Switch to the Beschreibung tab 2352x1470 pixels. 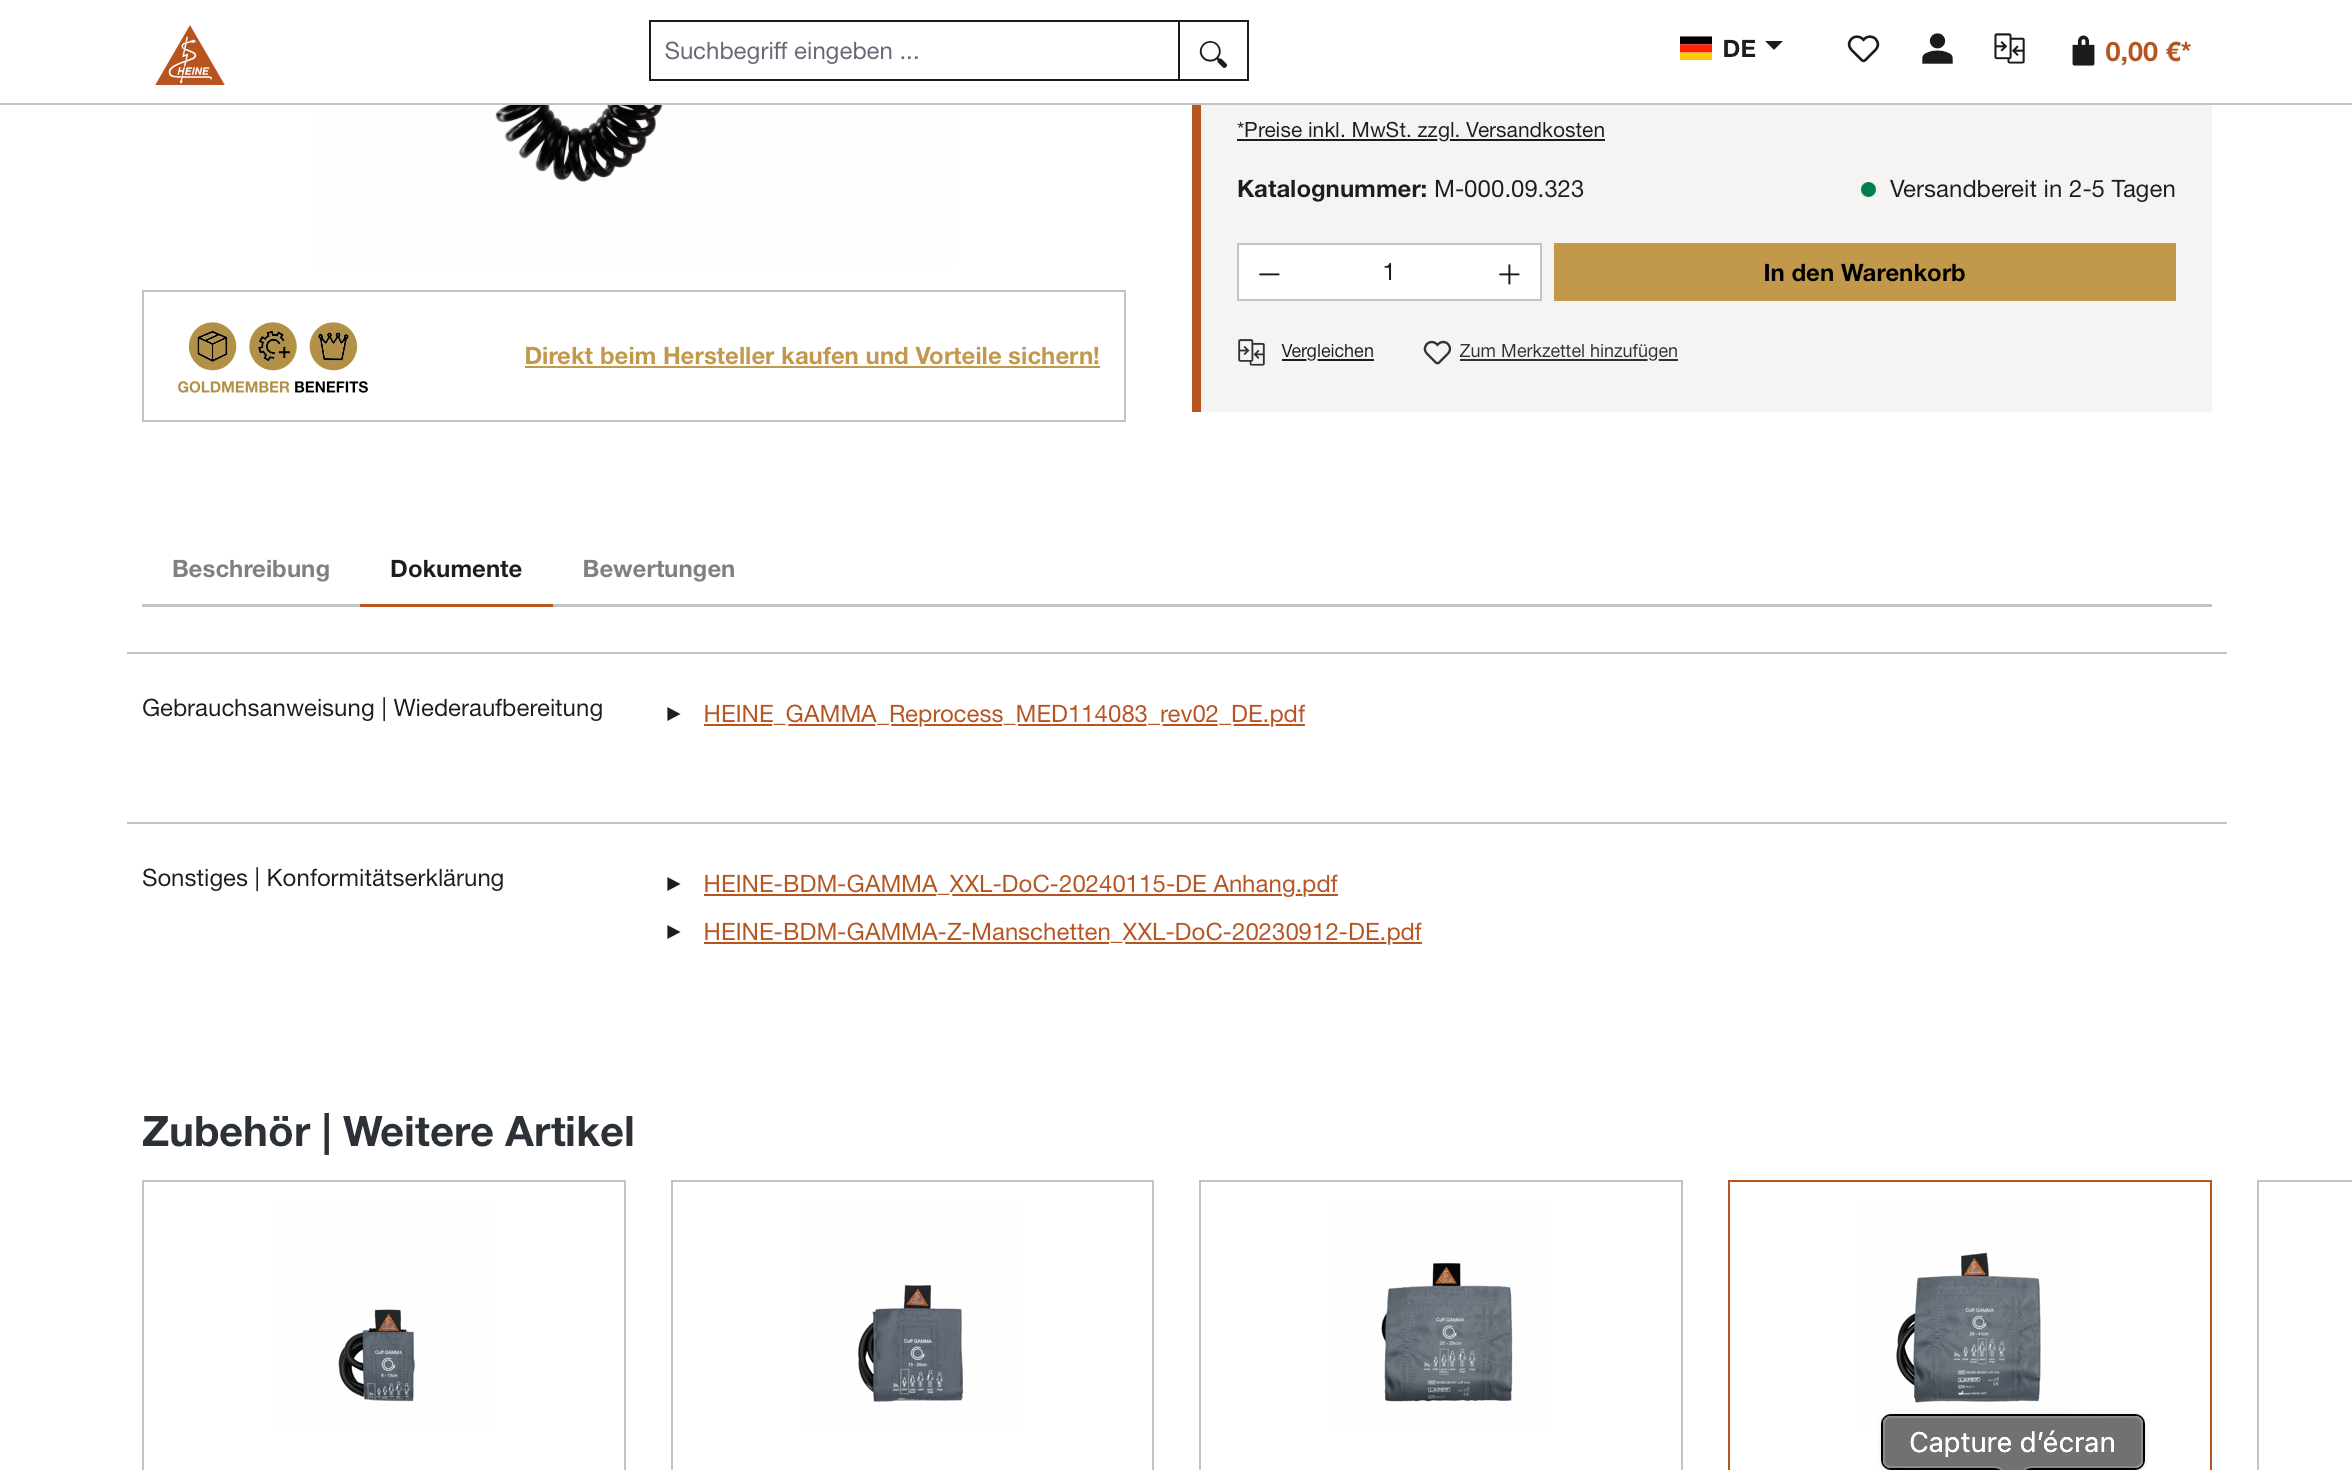[251, 569]
